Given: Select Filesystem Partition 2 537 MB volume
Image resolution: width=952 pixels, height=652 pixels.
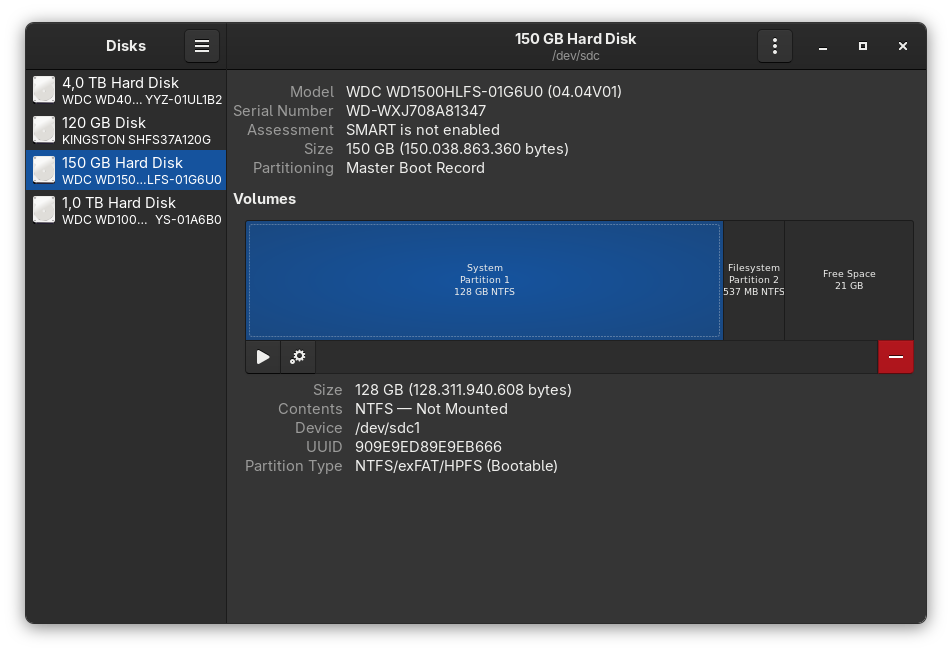Looking at the screenshot, I should click(754, 280).
